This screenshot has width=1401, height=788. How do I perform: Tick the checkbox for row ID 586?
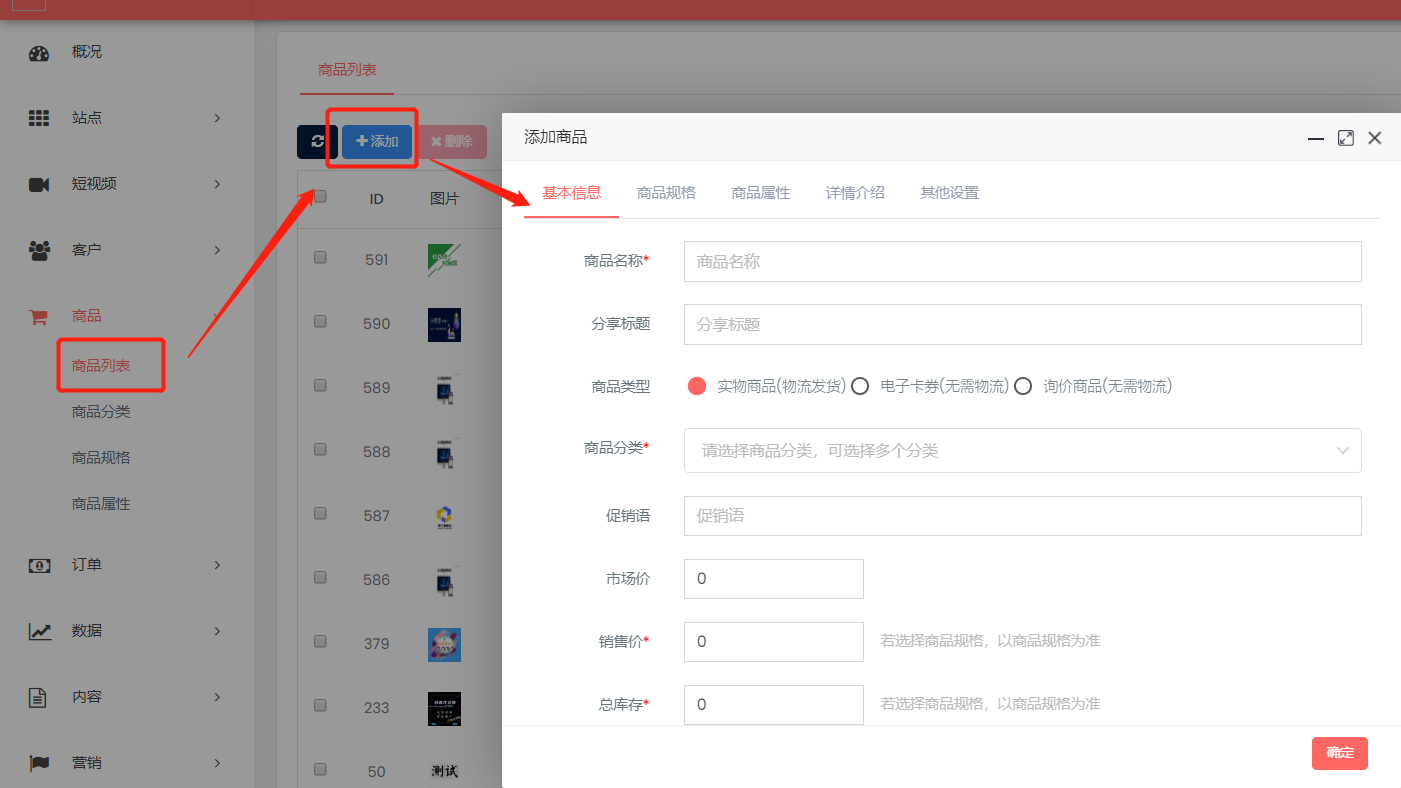click(x=320, y=577)
